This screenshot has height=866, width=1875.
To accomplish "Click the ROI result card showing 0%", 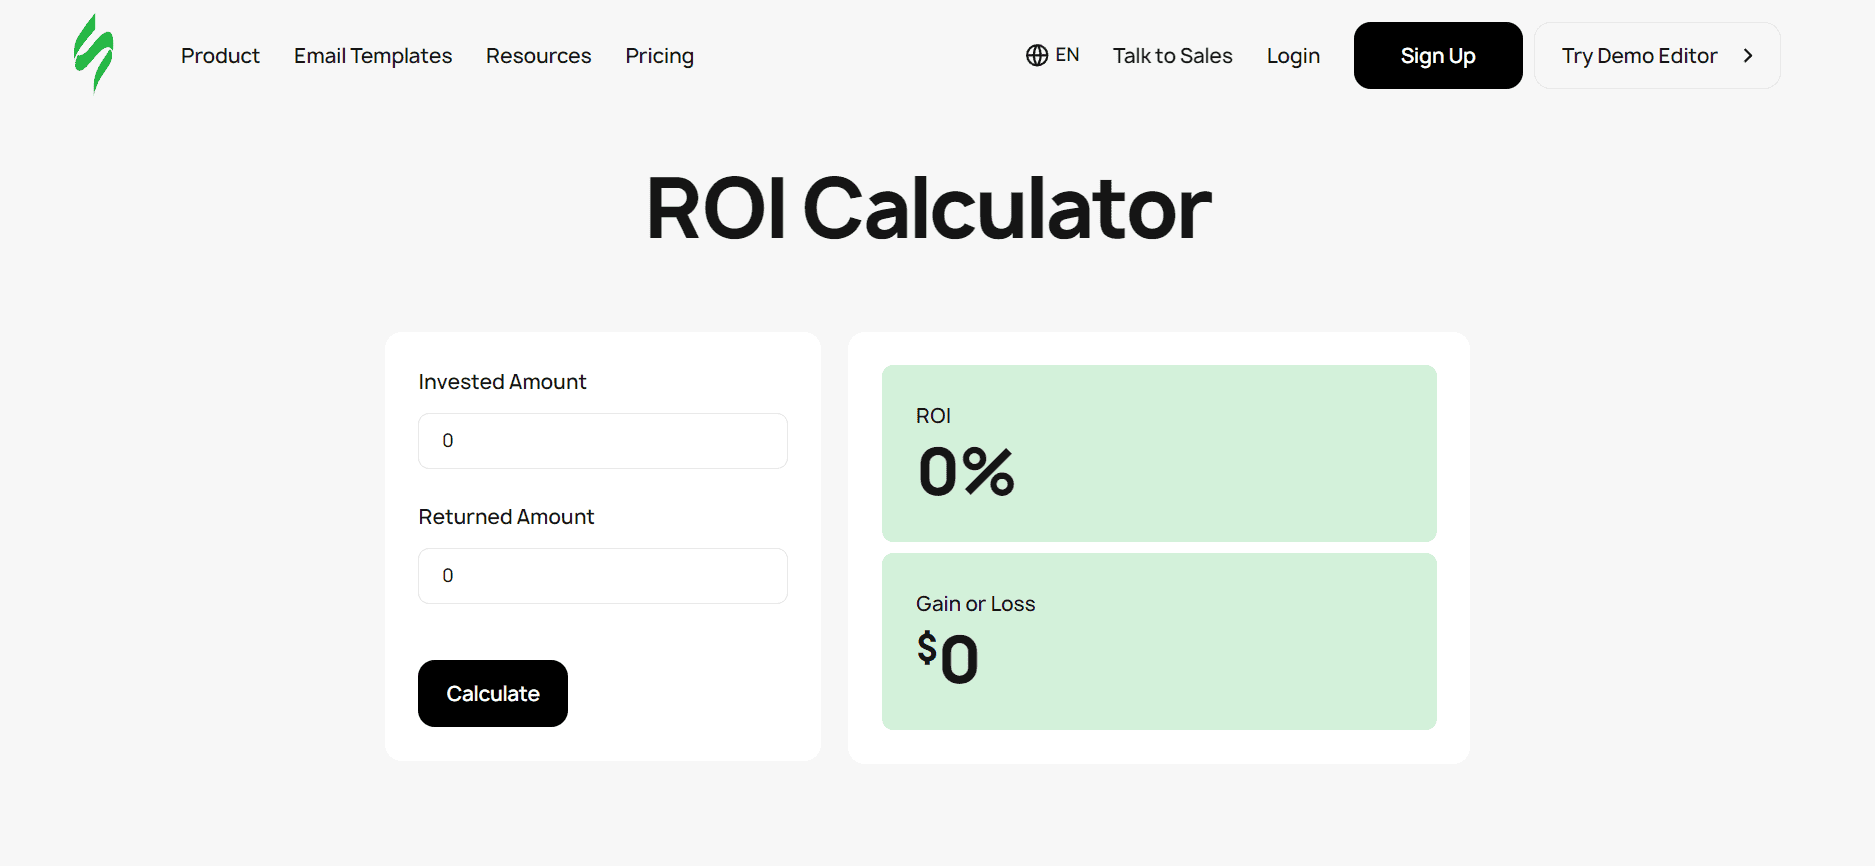I will click(1158, 453).
